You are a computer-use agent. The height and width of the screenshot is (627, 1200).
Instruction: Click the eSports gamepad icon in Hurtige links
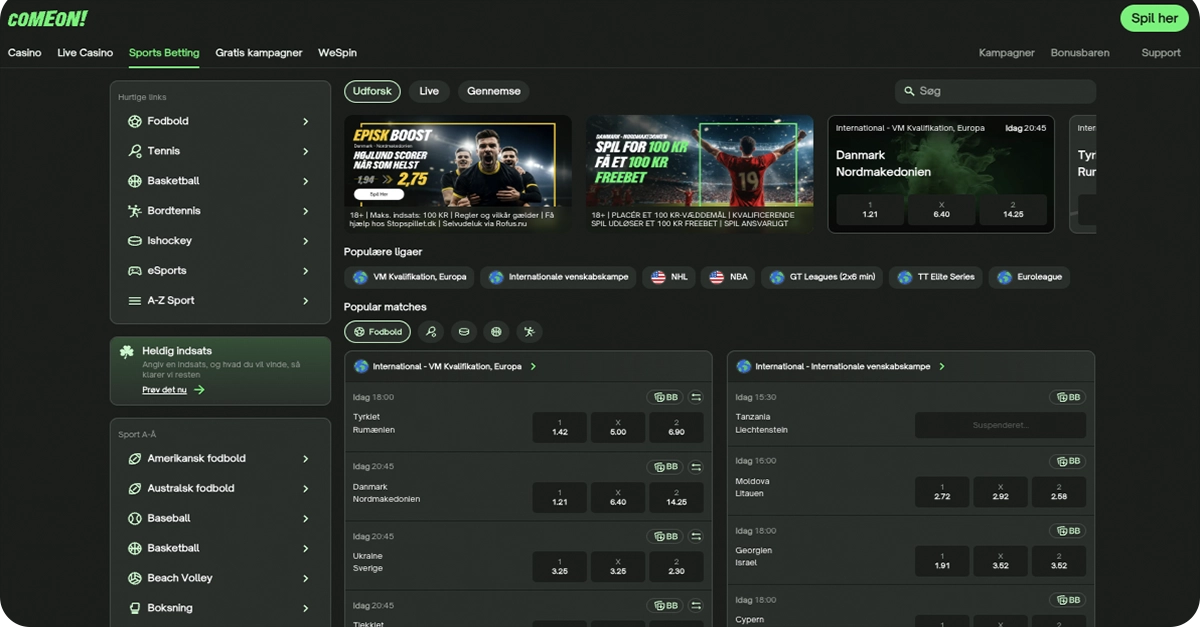[135, 270]
